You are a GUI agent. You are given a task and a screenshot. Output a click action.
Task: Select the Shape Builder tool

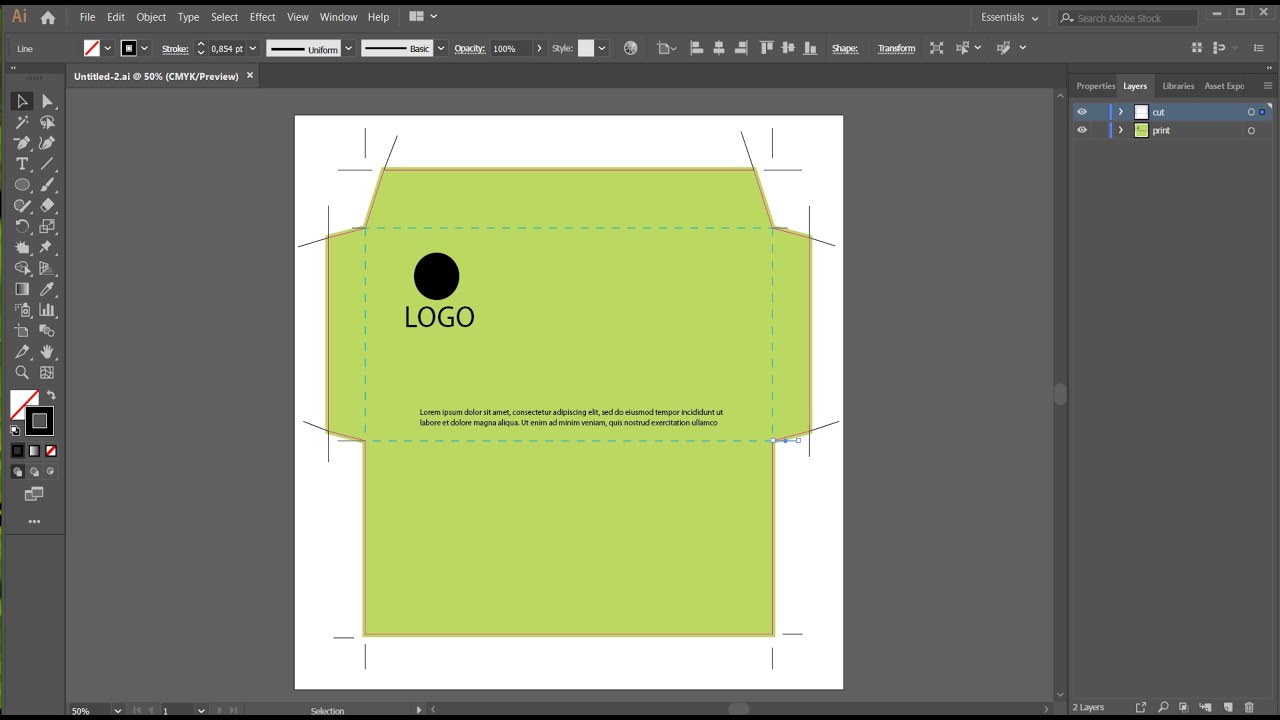click(x=22, y=268)
